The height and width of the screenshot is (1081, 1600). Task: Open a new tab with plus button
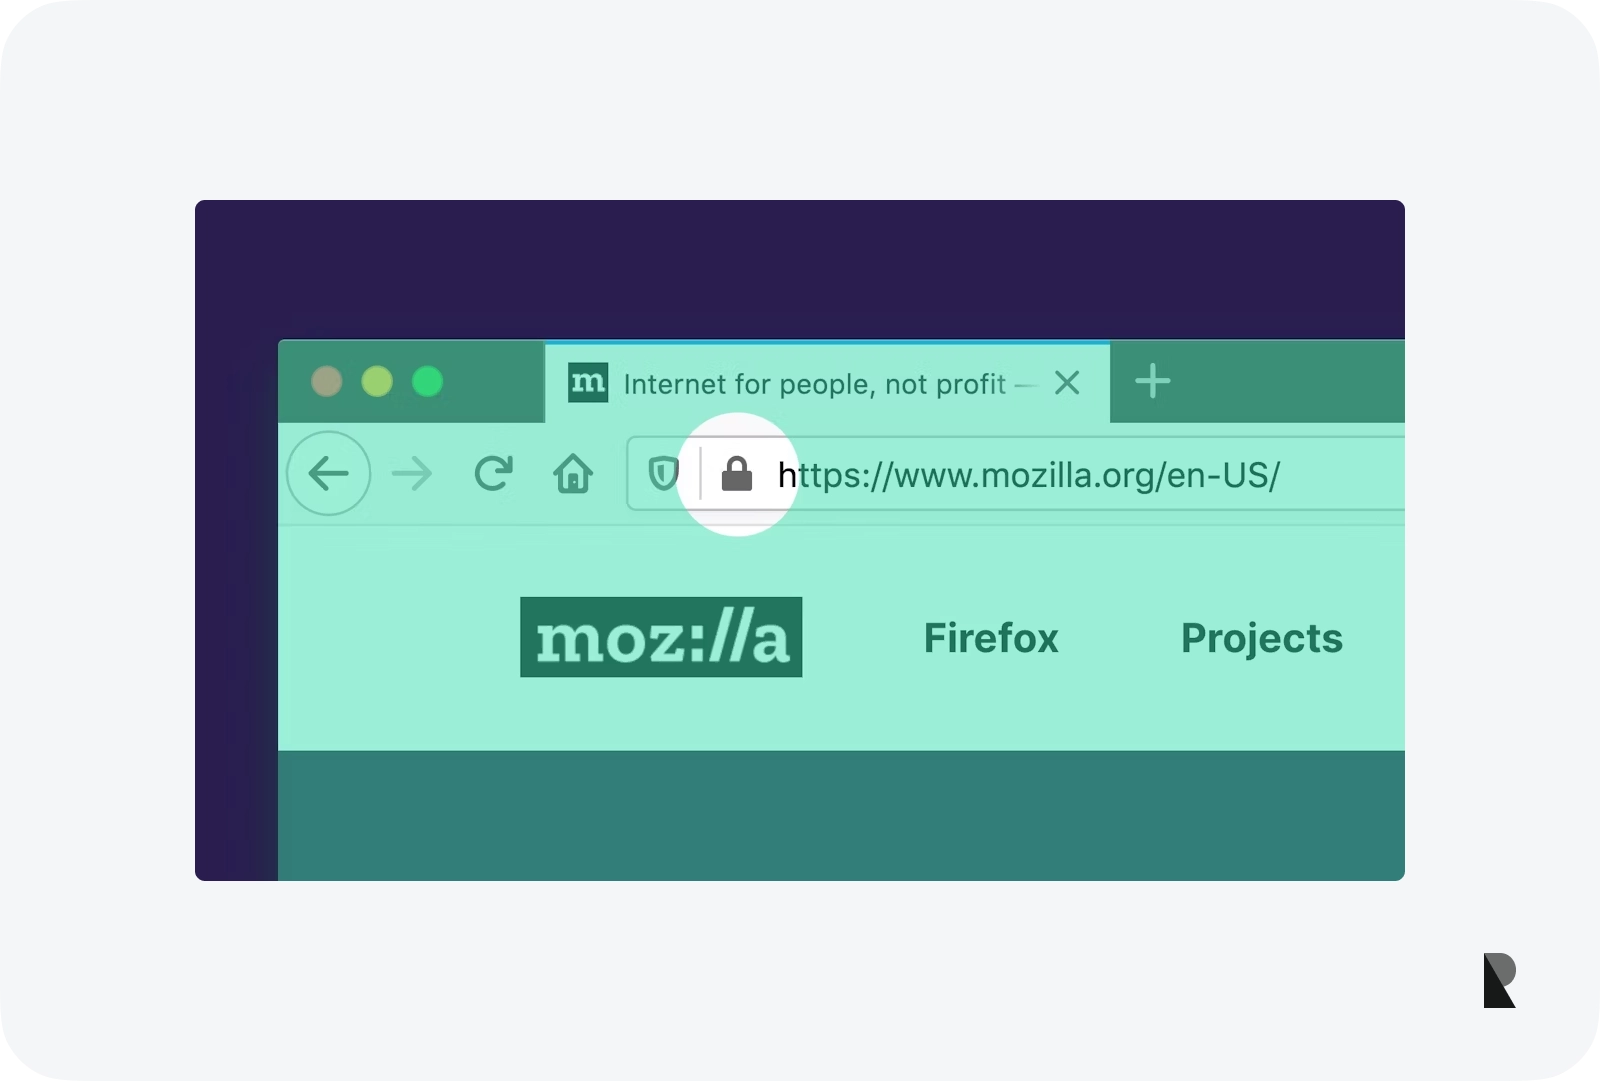pos(1153,381)
